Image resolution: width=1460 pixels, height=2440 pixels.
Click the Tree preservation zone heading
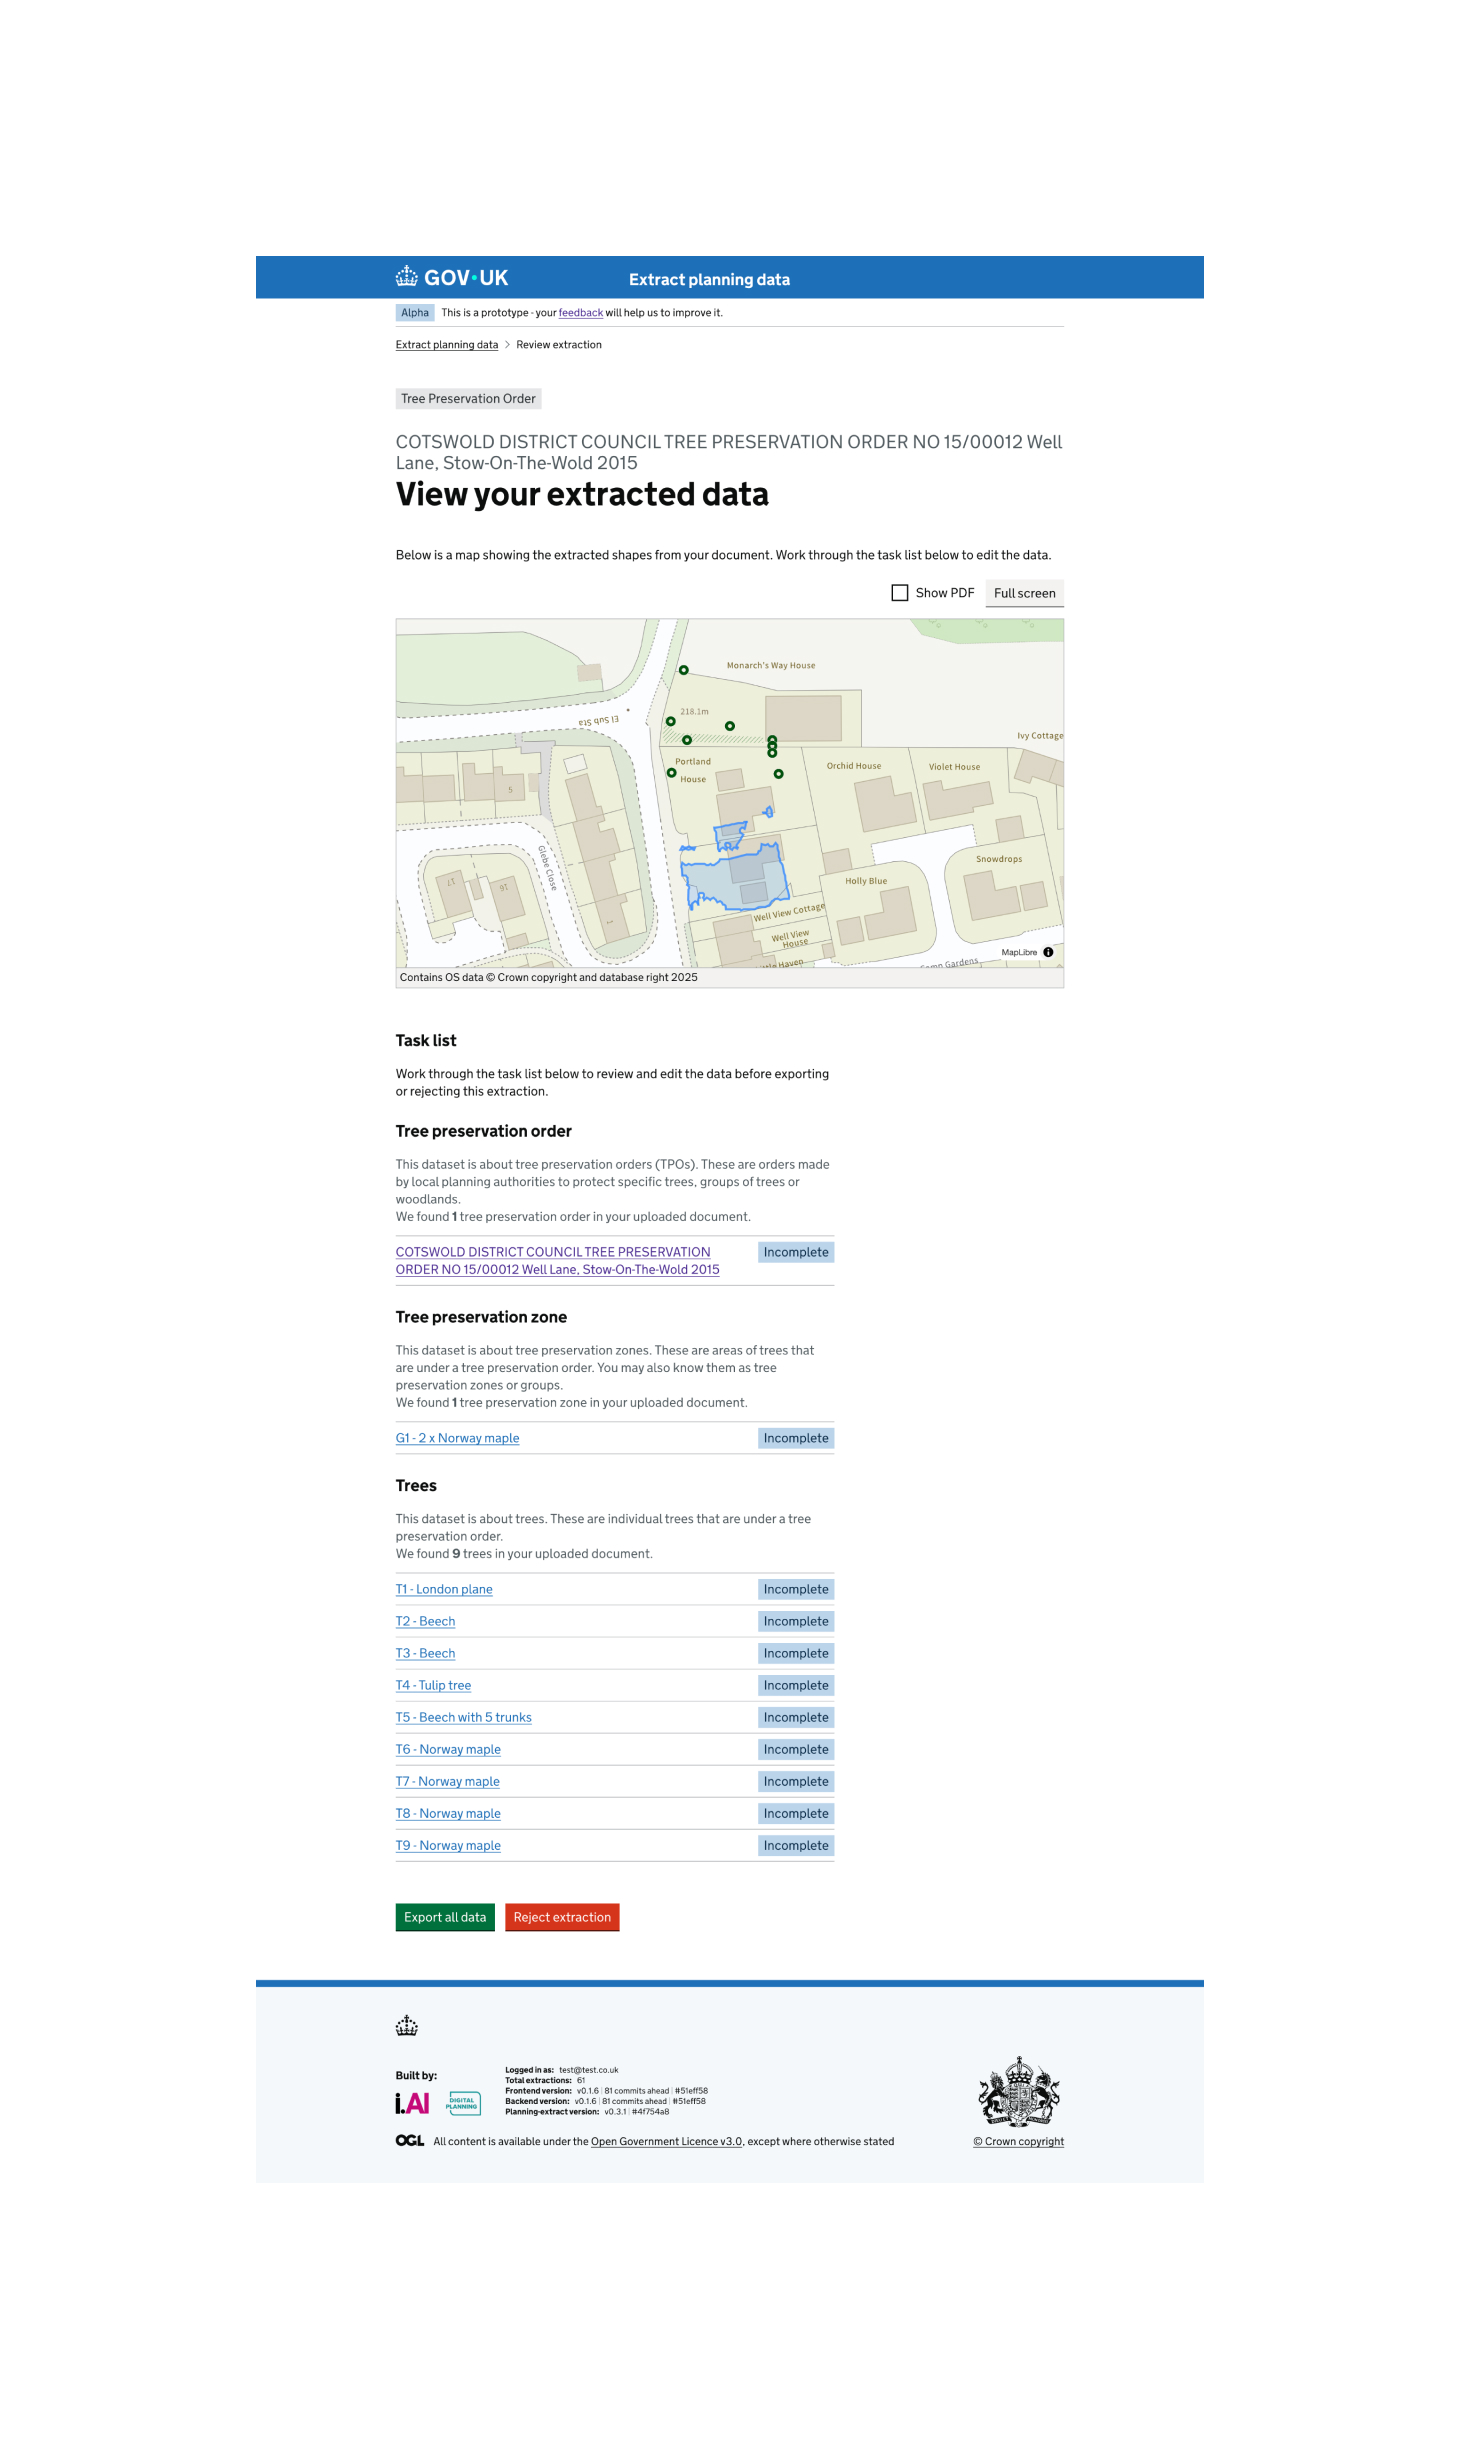(481, 1317)
